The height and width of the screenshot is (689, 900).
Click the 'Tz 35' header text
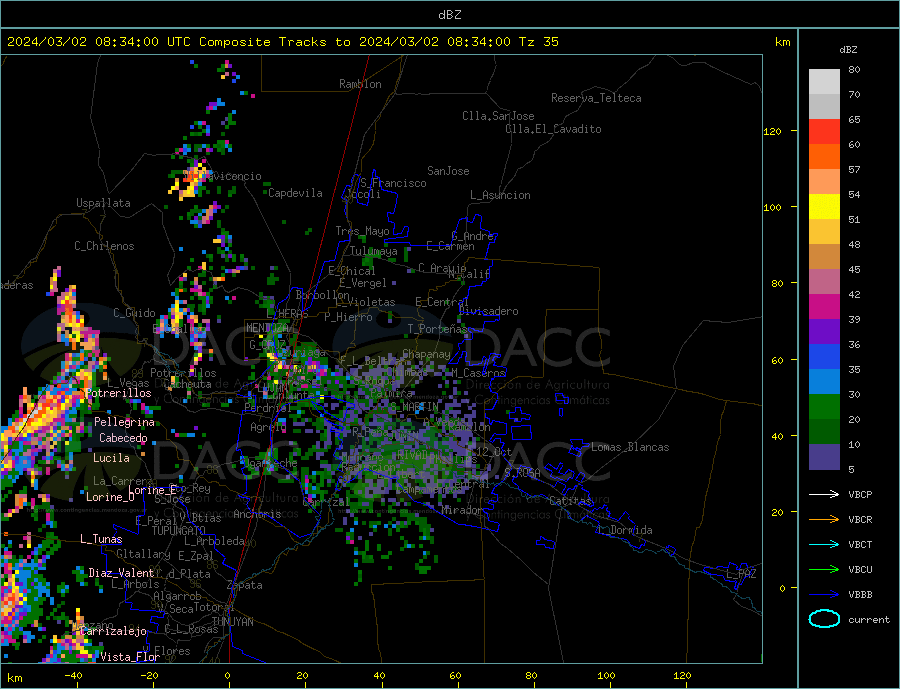pos(538,42)
